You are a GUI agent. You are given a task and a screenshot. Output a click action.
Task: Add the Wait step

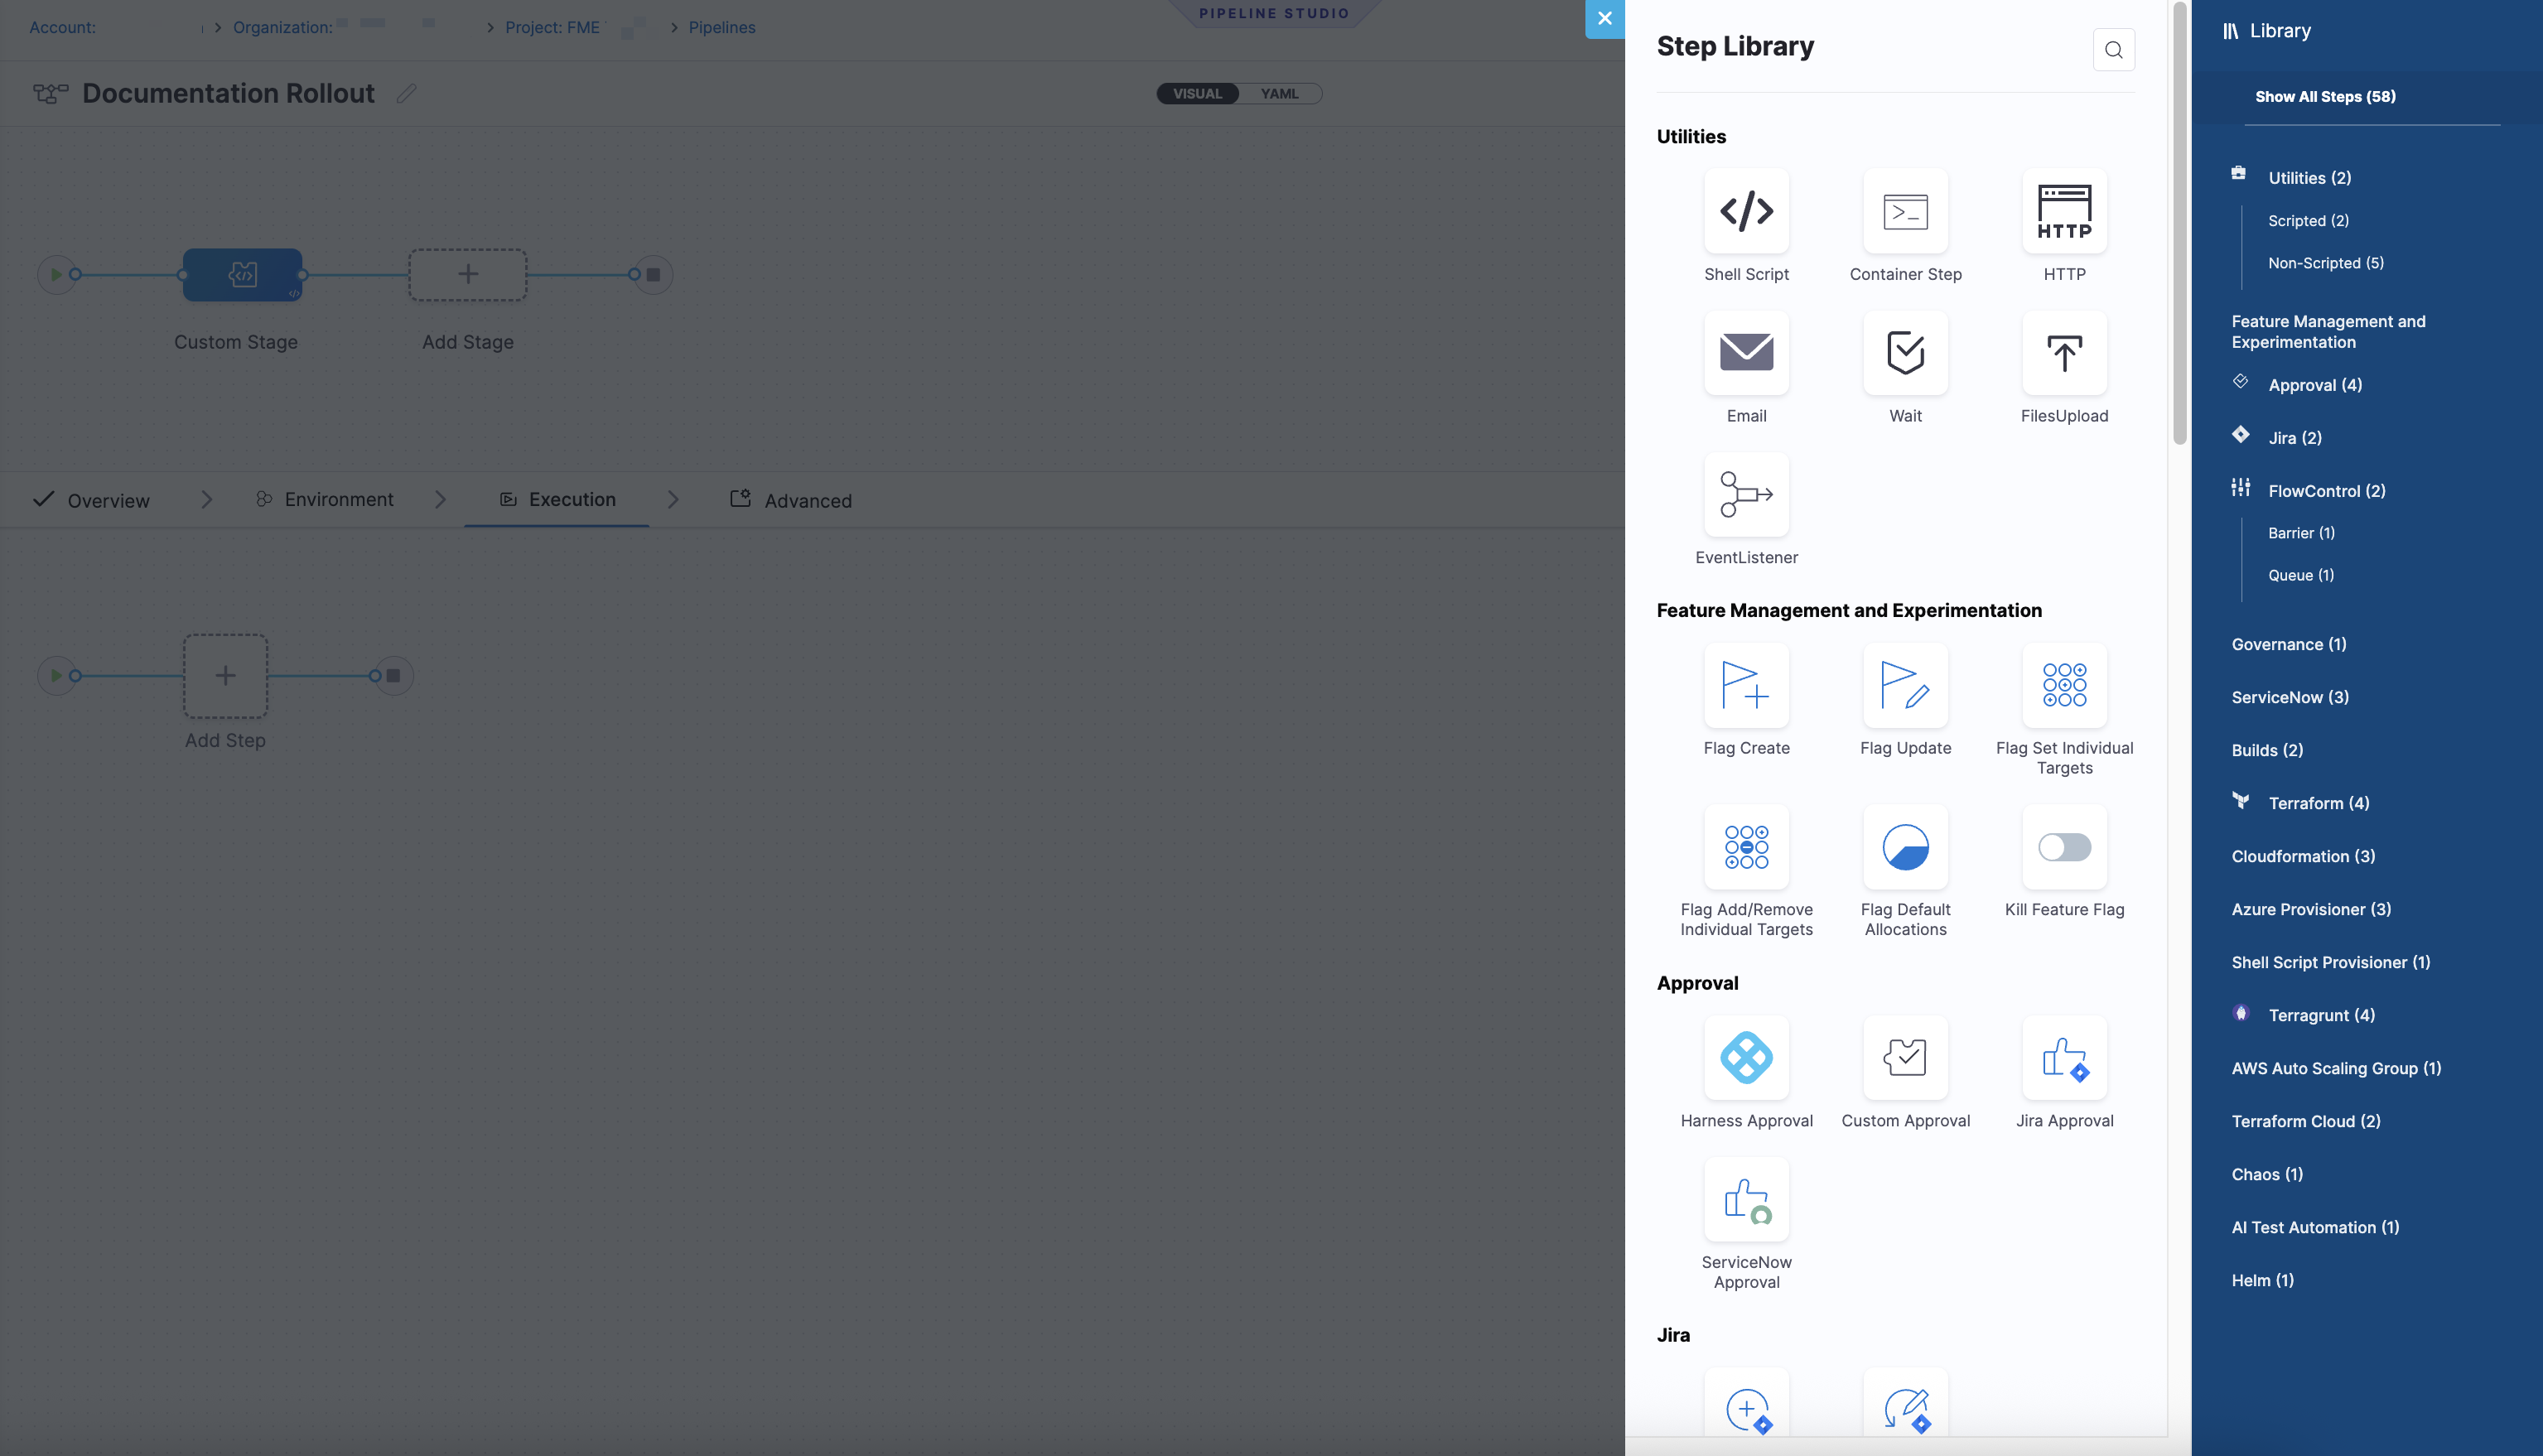pos(1905,353)
